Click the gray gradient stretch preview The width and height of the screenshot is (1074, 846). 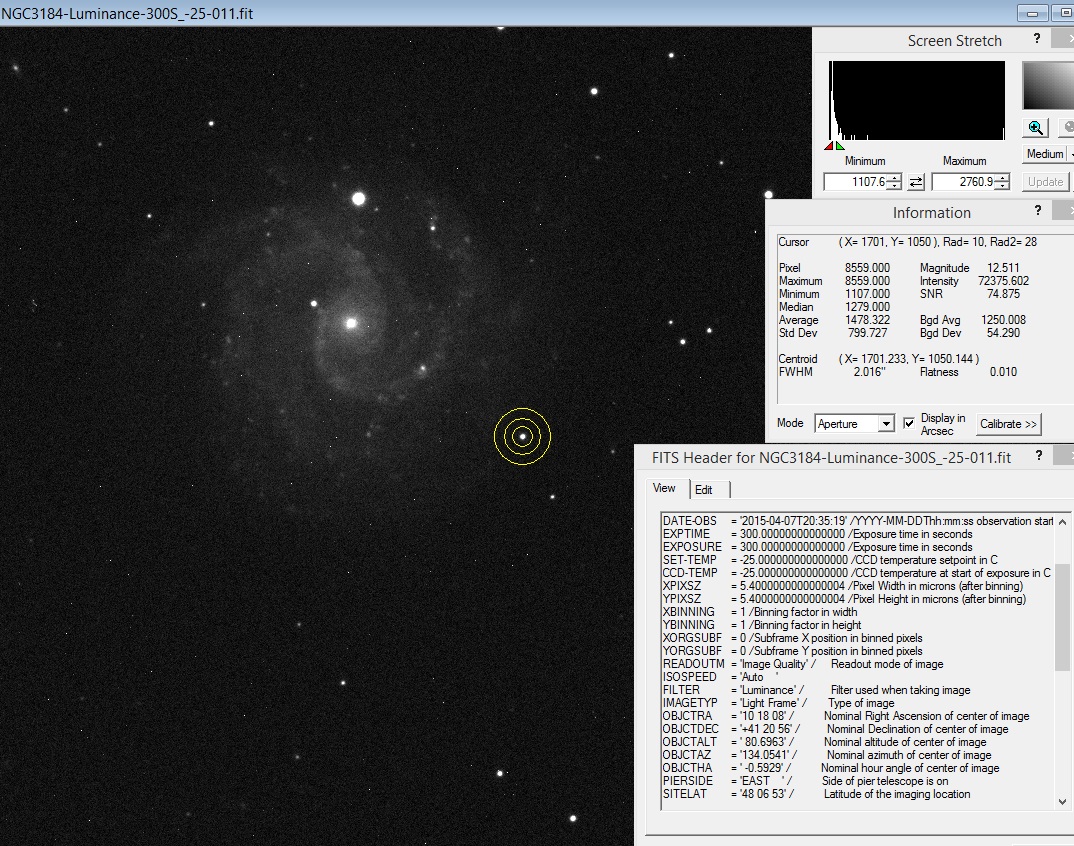pos(1047,85)
